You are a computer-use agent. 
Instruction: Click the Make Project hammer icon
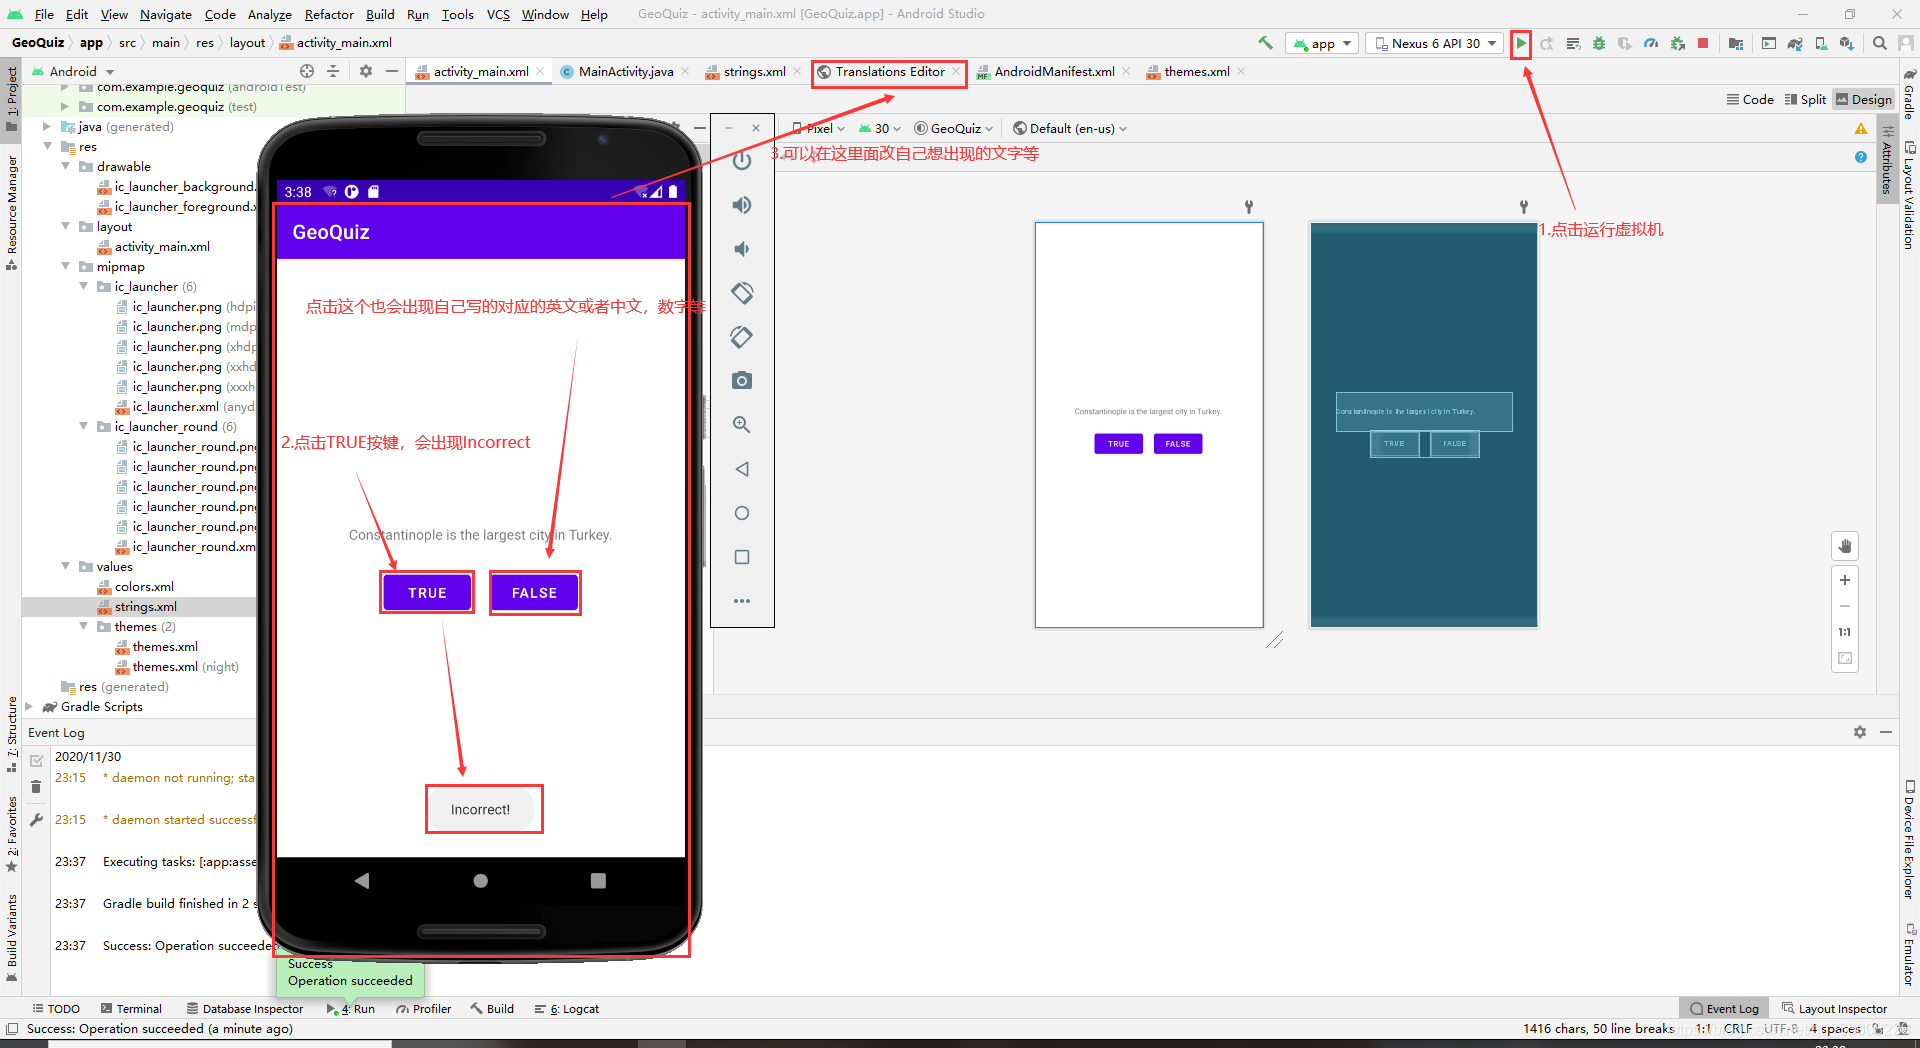(1266, 43)
